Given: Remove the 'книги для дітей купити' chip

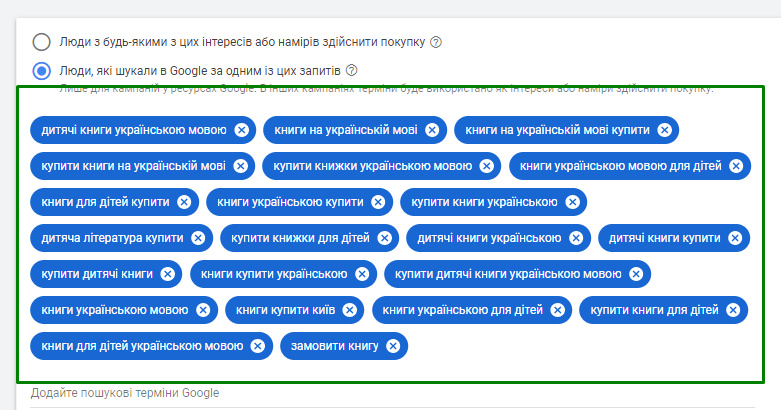Looking at the screenshot, I should tap(184, 202).
